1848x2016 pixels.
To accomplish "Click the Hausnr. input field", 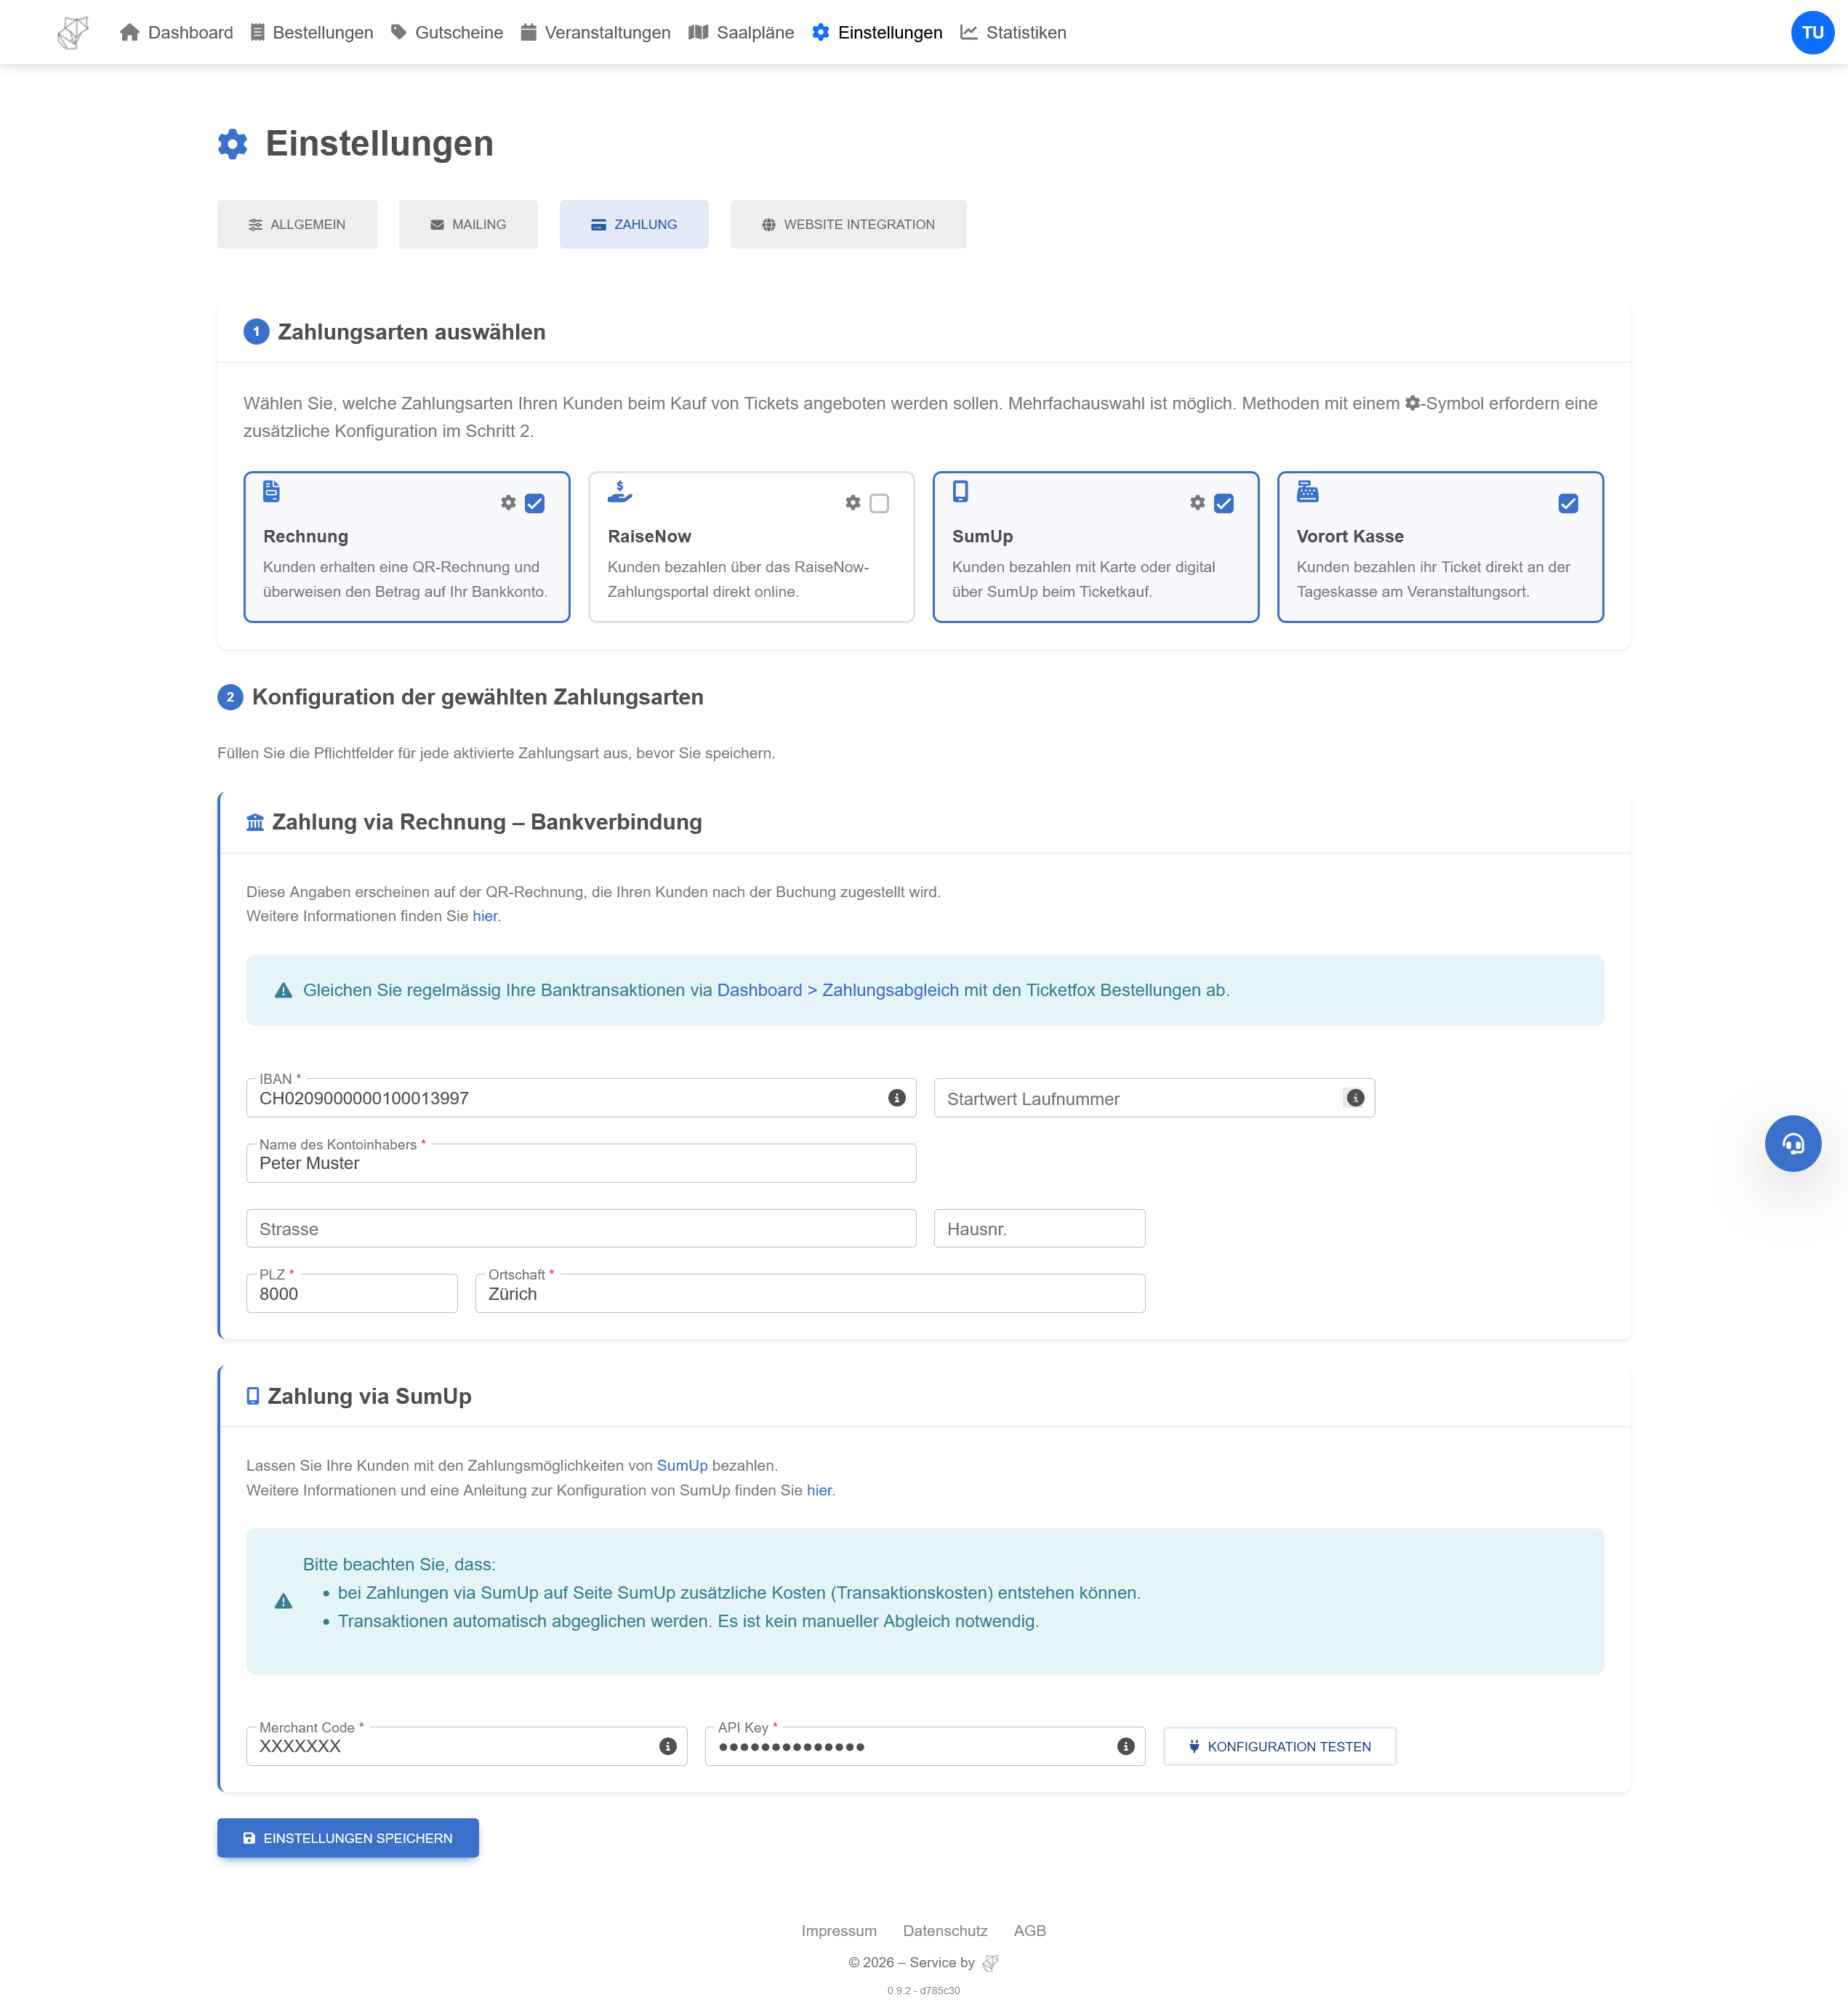I will tap(1039, 1228).
